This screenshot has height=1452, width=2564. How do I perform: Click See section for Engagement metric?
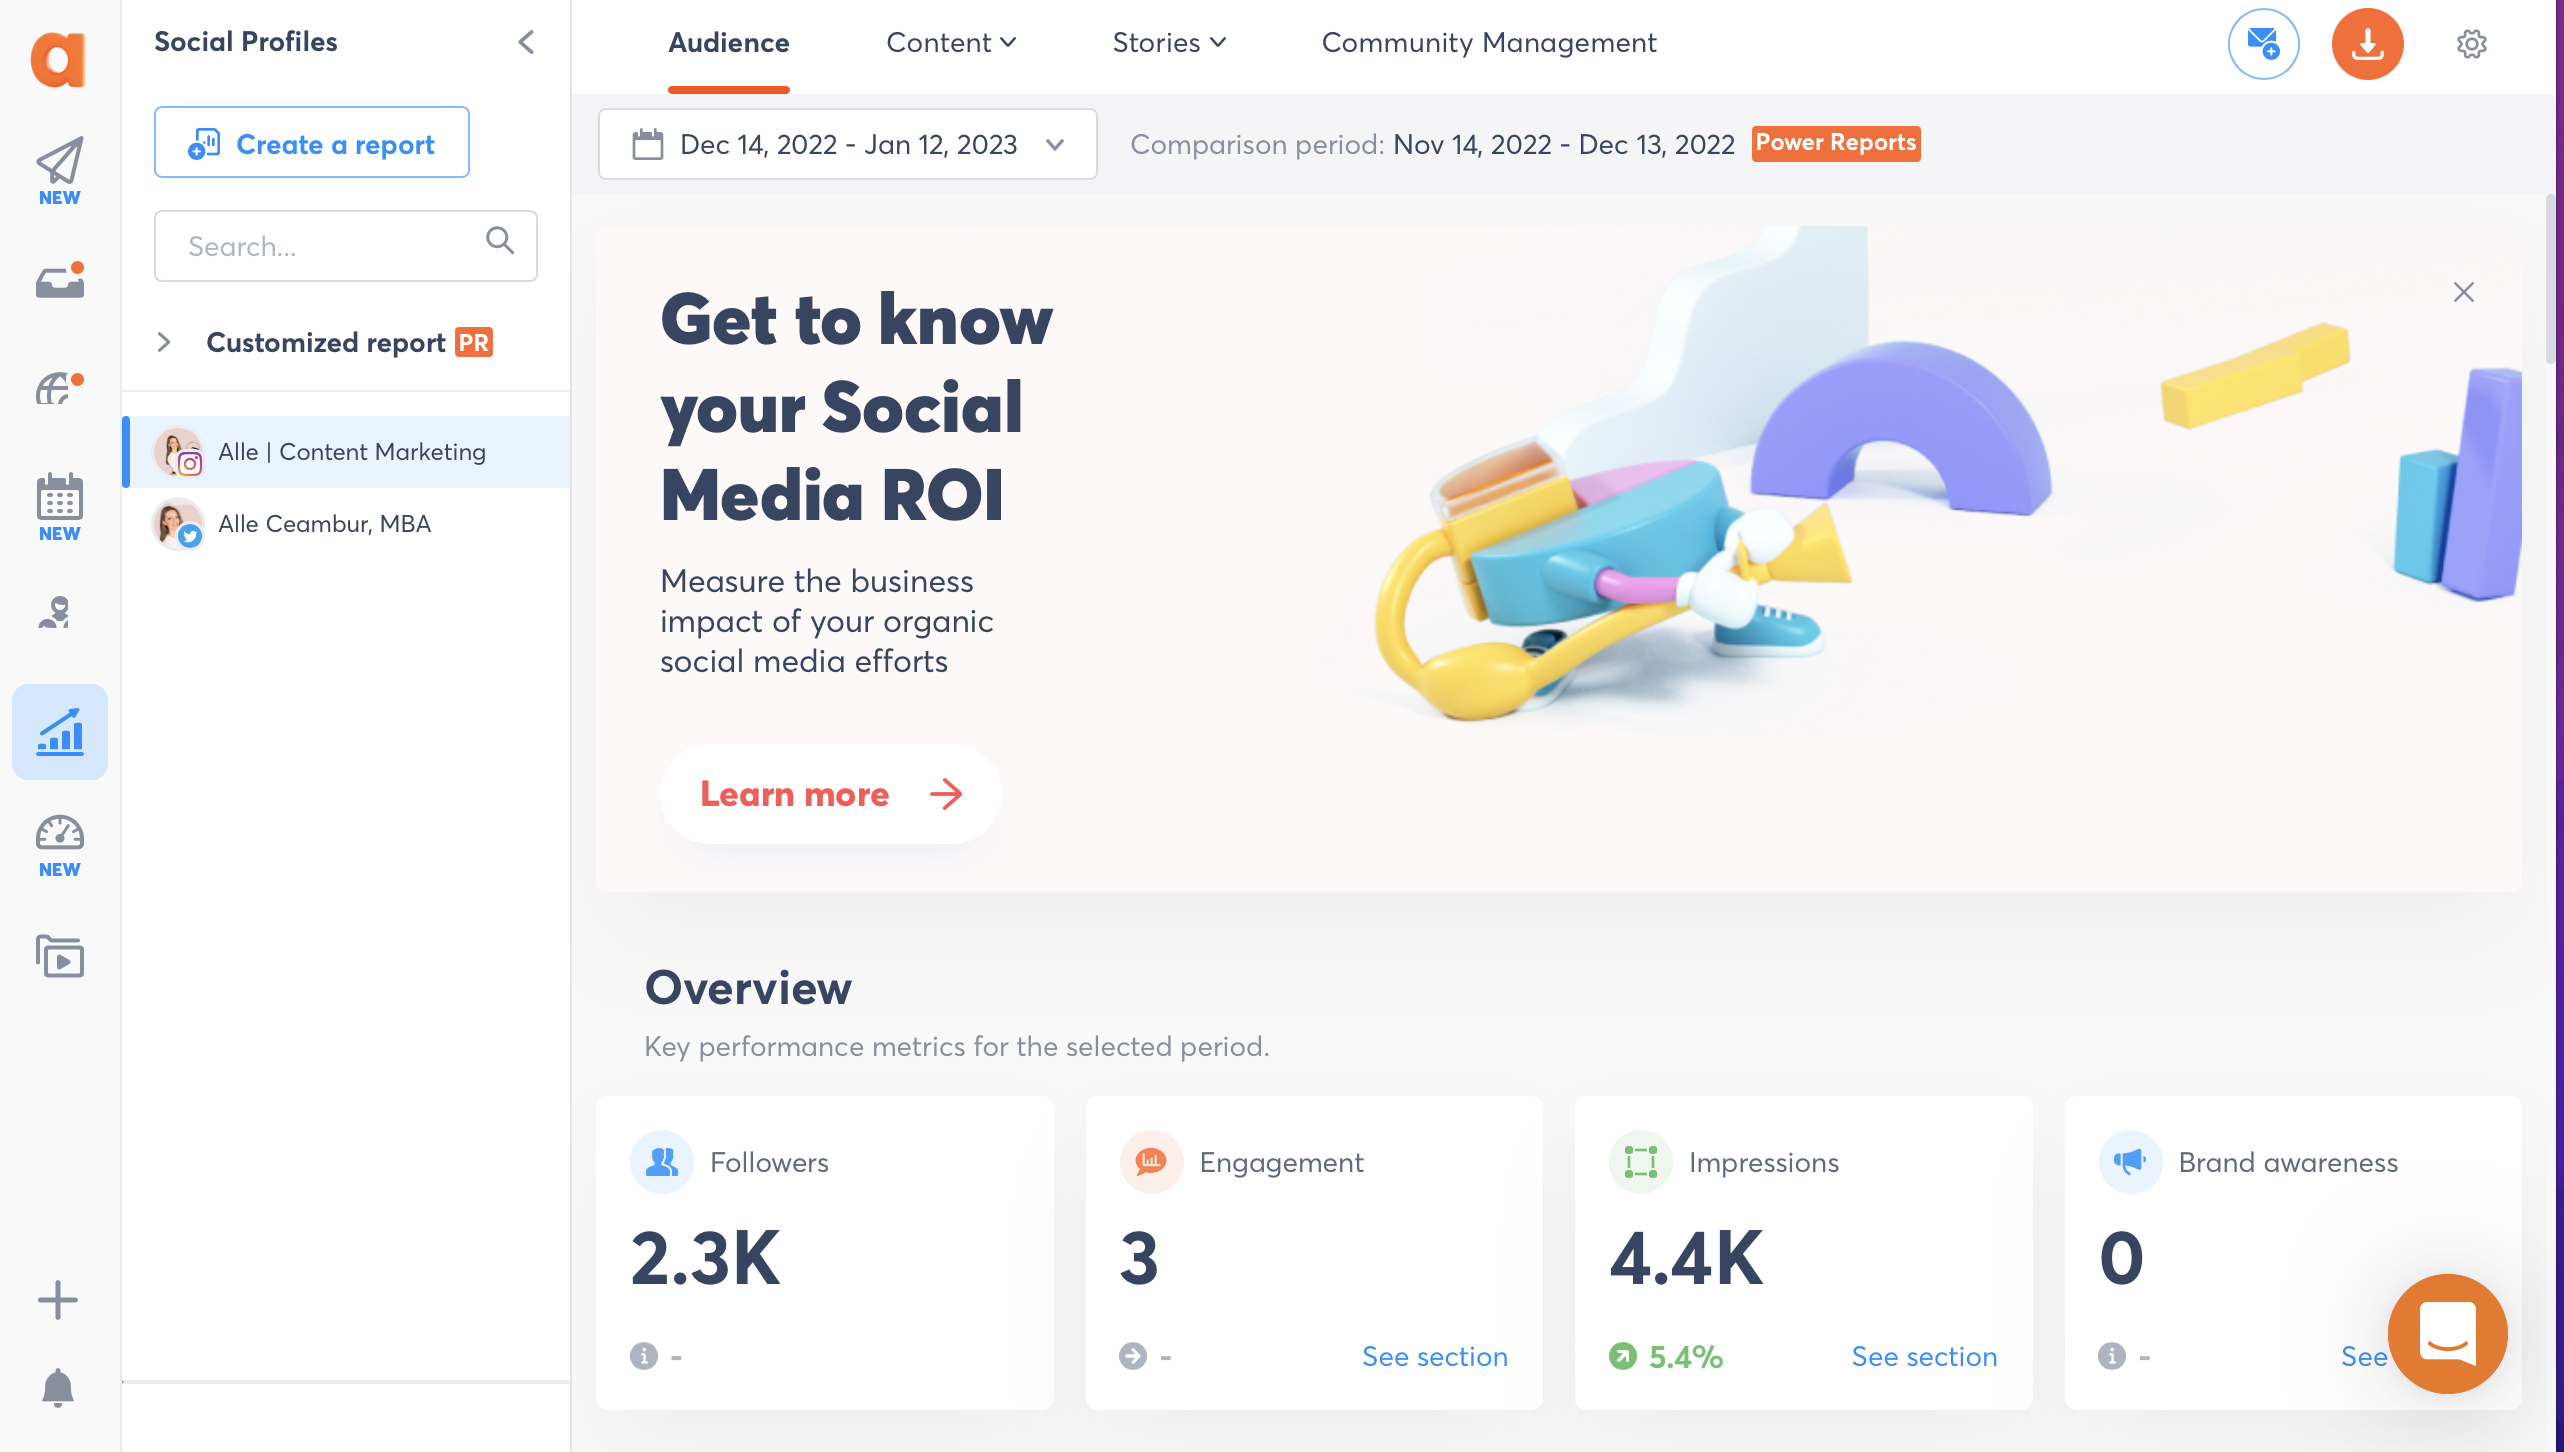1432,1357
